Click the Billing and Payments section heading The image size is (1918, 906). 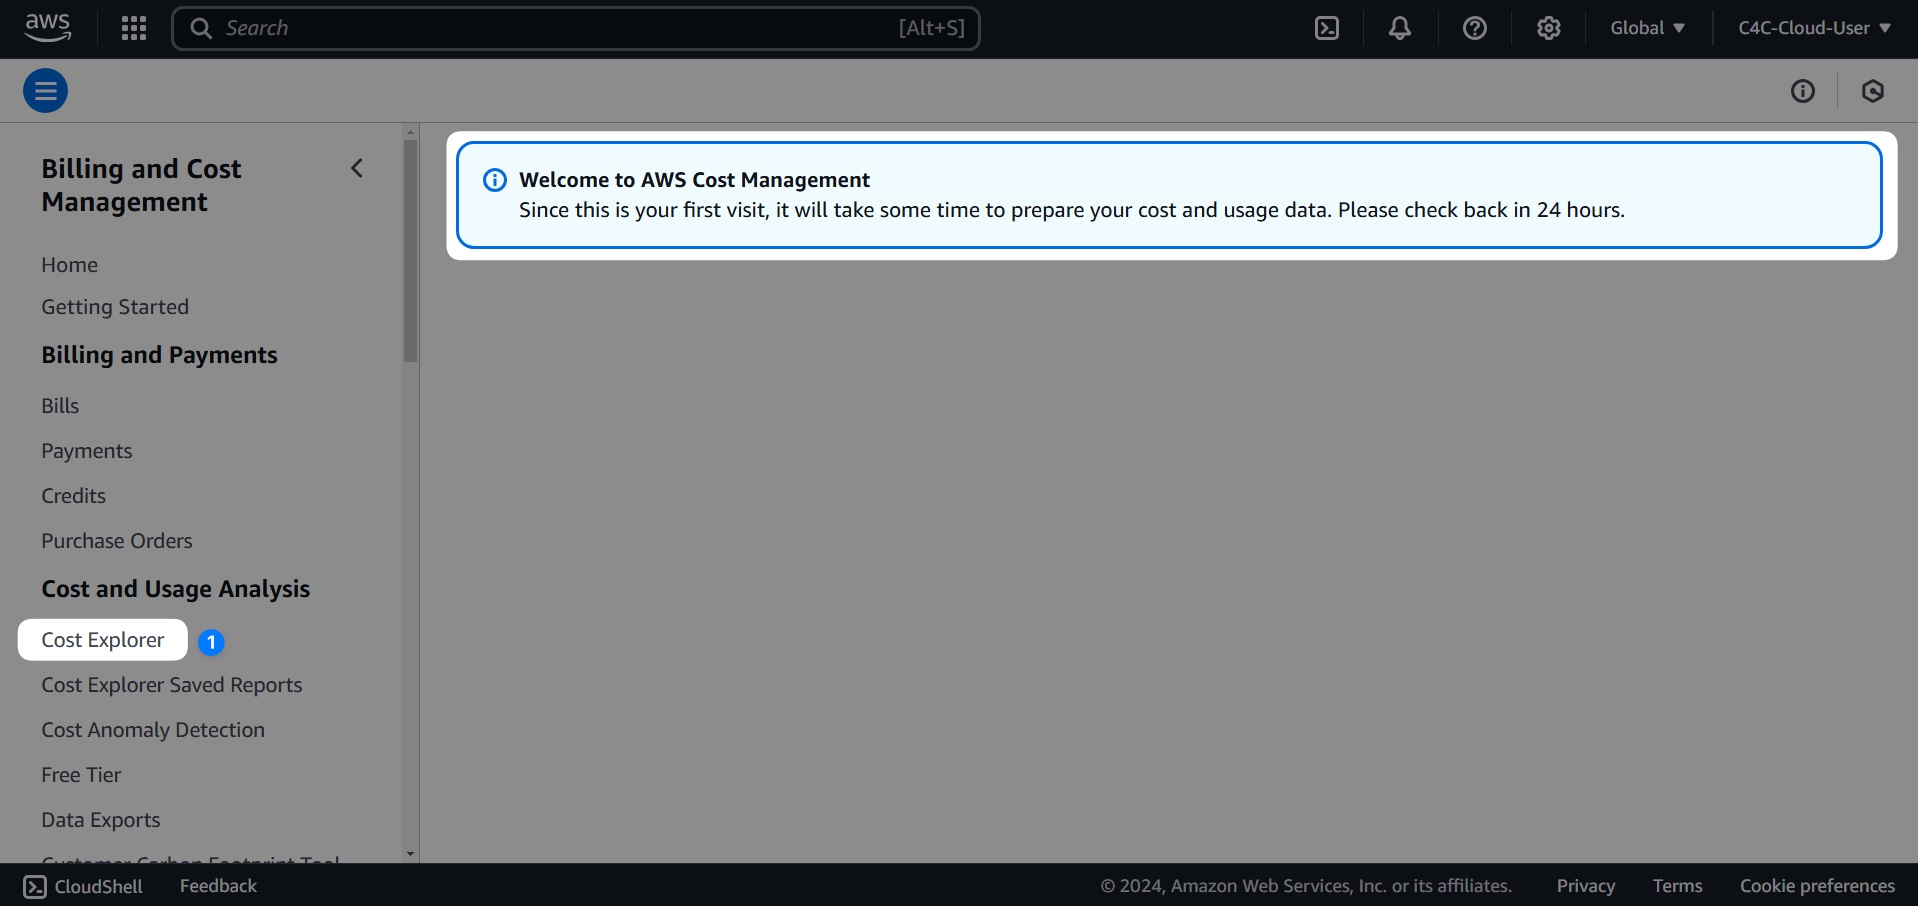pos(160,355)
